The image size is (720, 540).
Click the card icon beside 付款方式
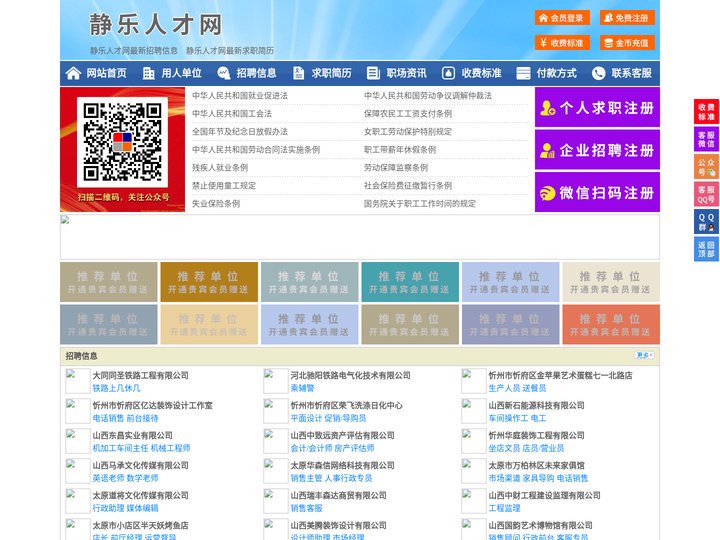[x=523, y=73]
